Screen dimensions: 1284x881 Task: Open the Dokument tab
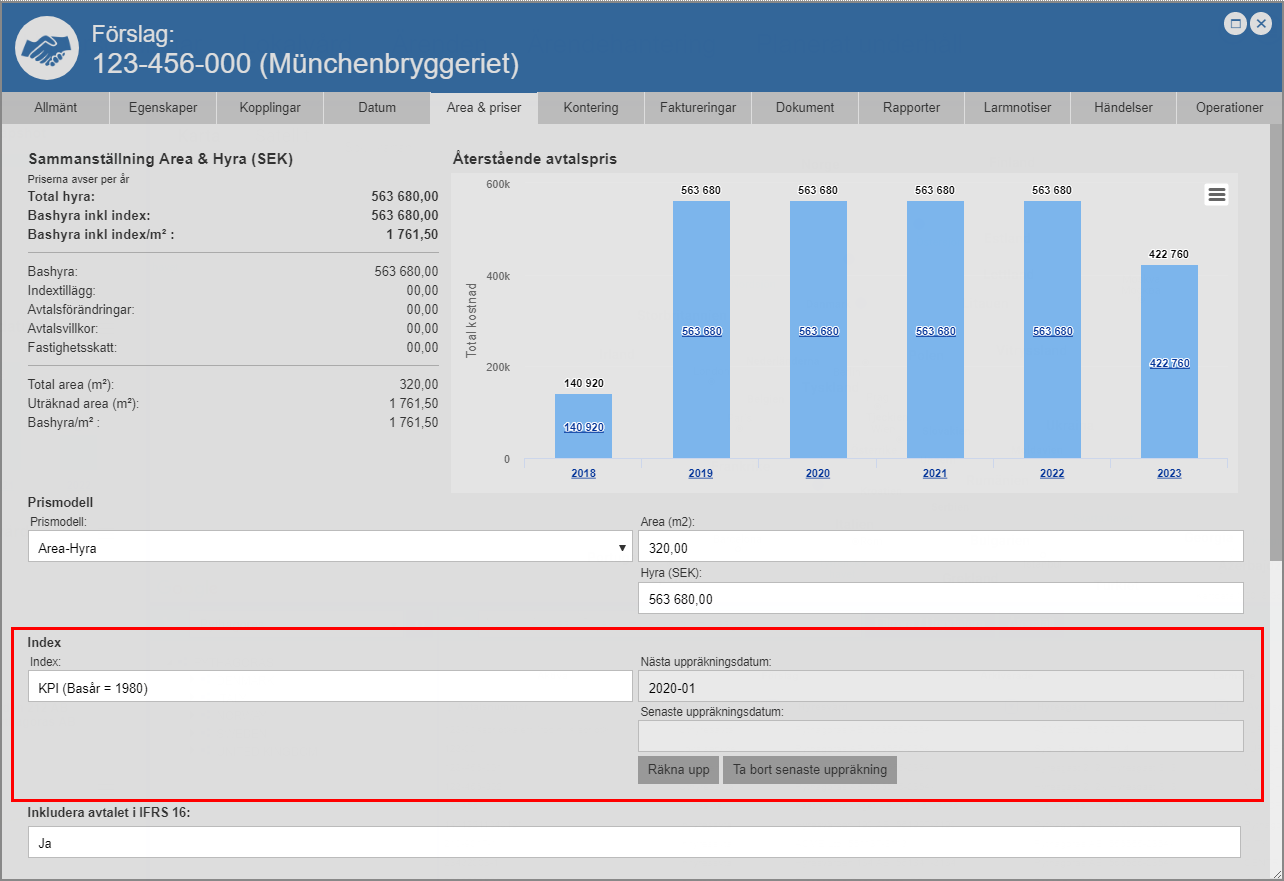[x=804, y=108]
